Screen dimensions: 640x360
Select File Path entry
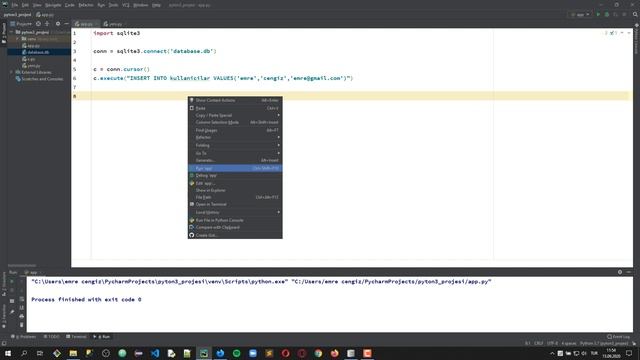point(235,197)
